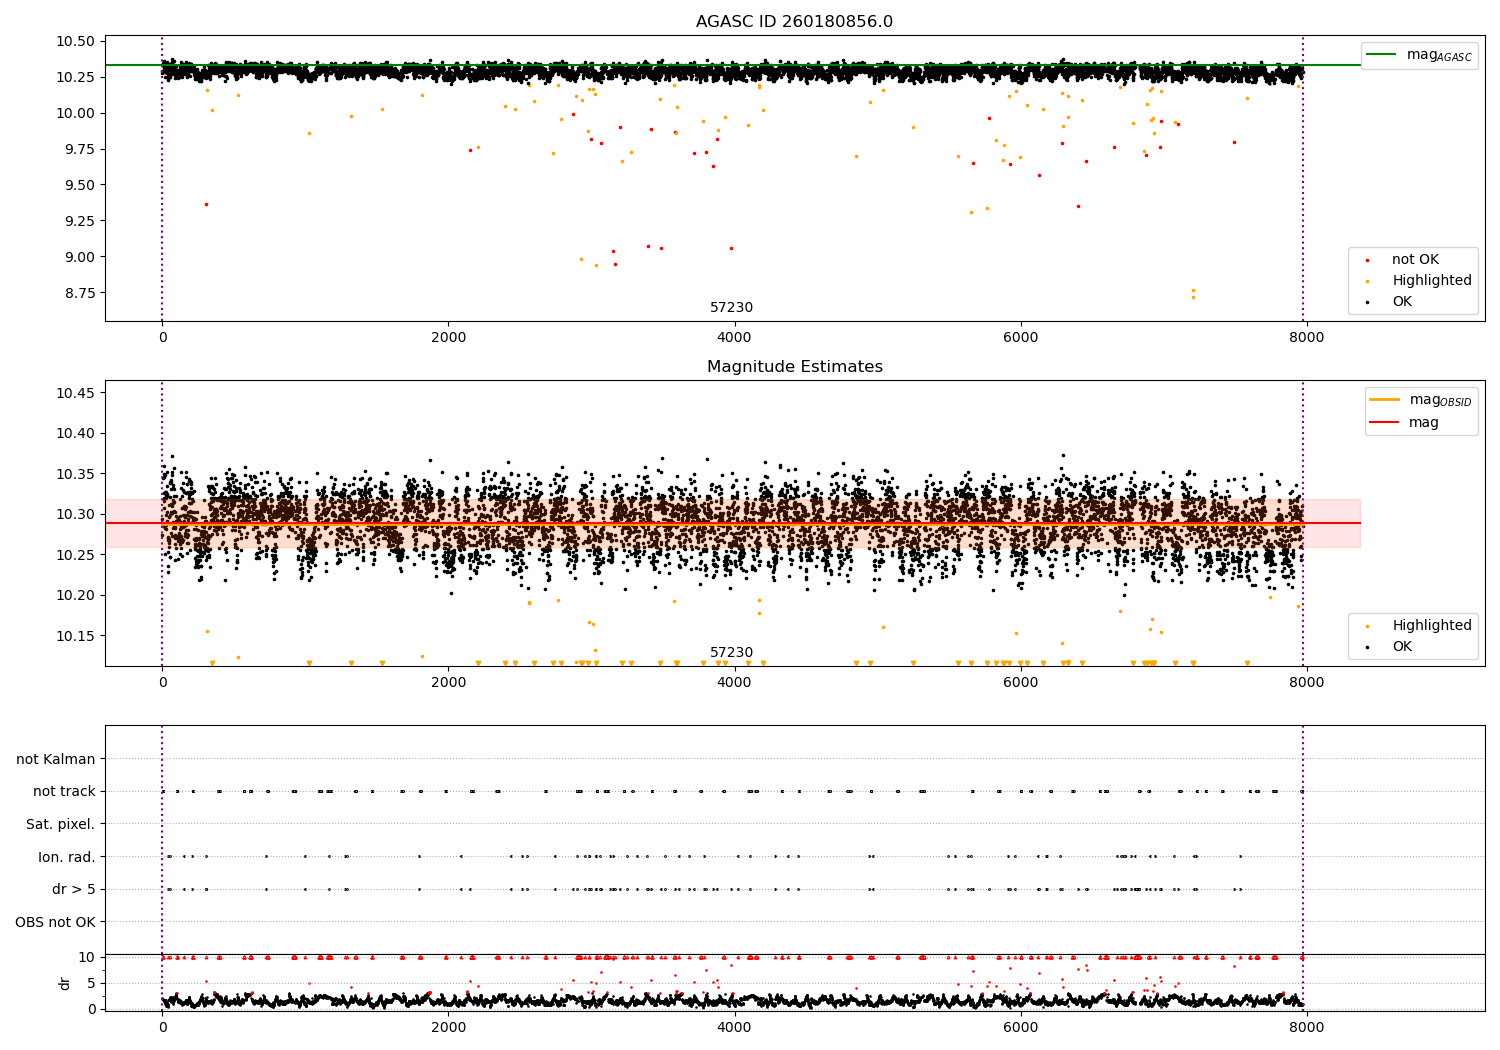Click the 'OBS not OK' row label
This screenshot has height=1050, width=1500.
(56, 922)
